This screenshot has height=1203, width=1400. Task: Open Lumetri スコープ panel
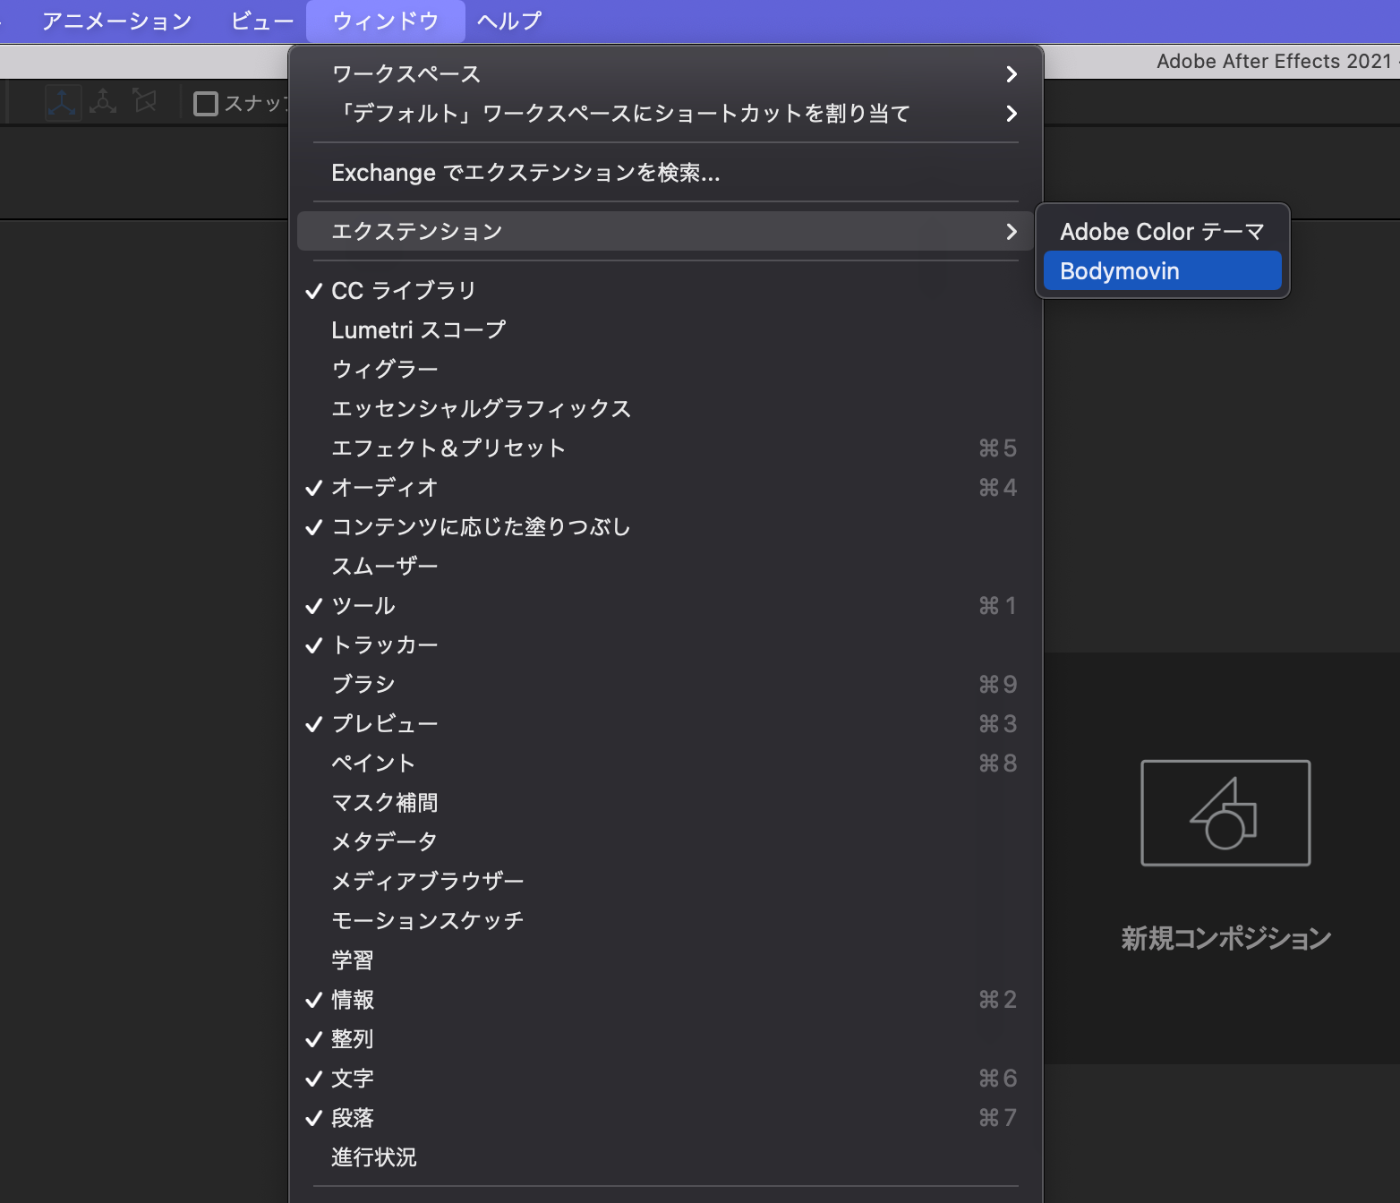tap(666, 330)
